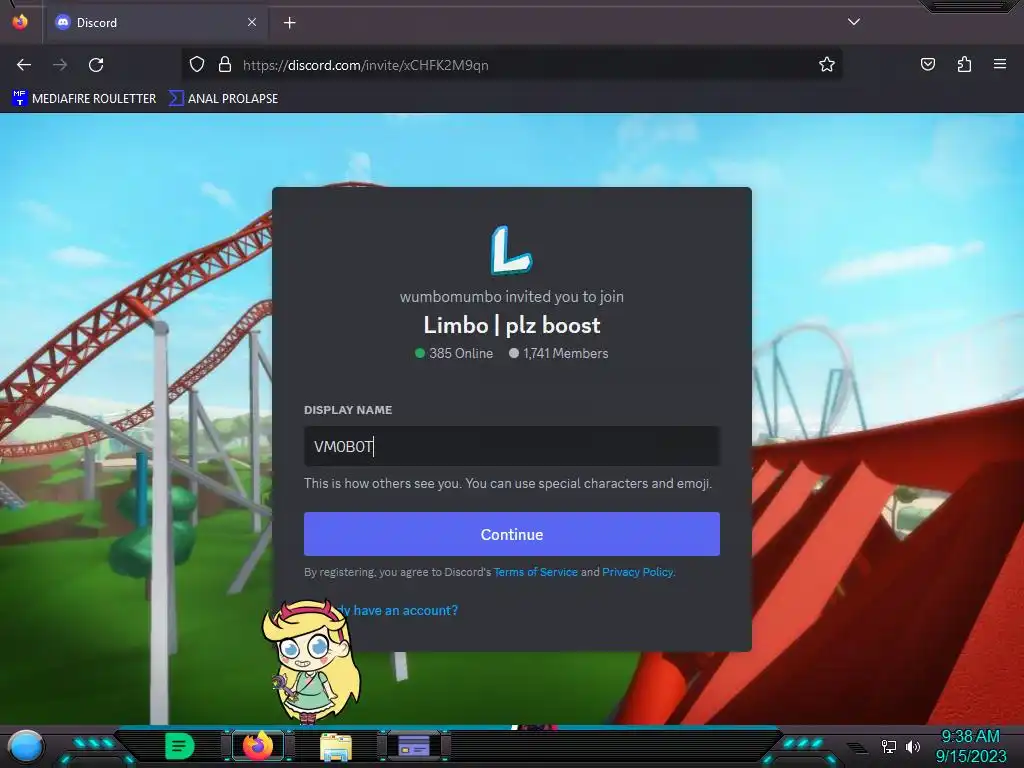Screen dimensions: 1024x768
Task: Click the Firefox taskbar icon
Action: coord(257,746)
